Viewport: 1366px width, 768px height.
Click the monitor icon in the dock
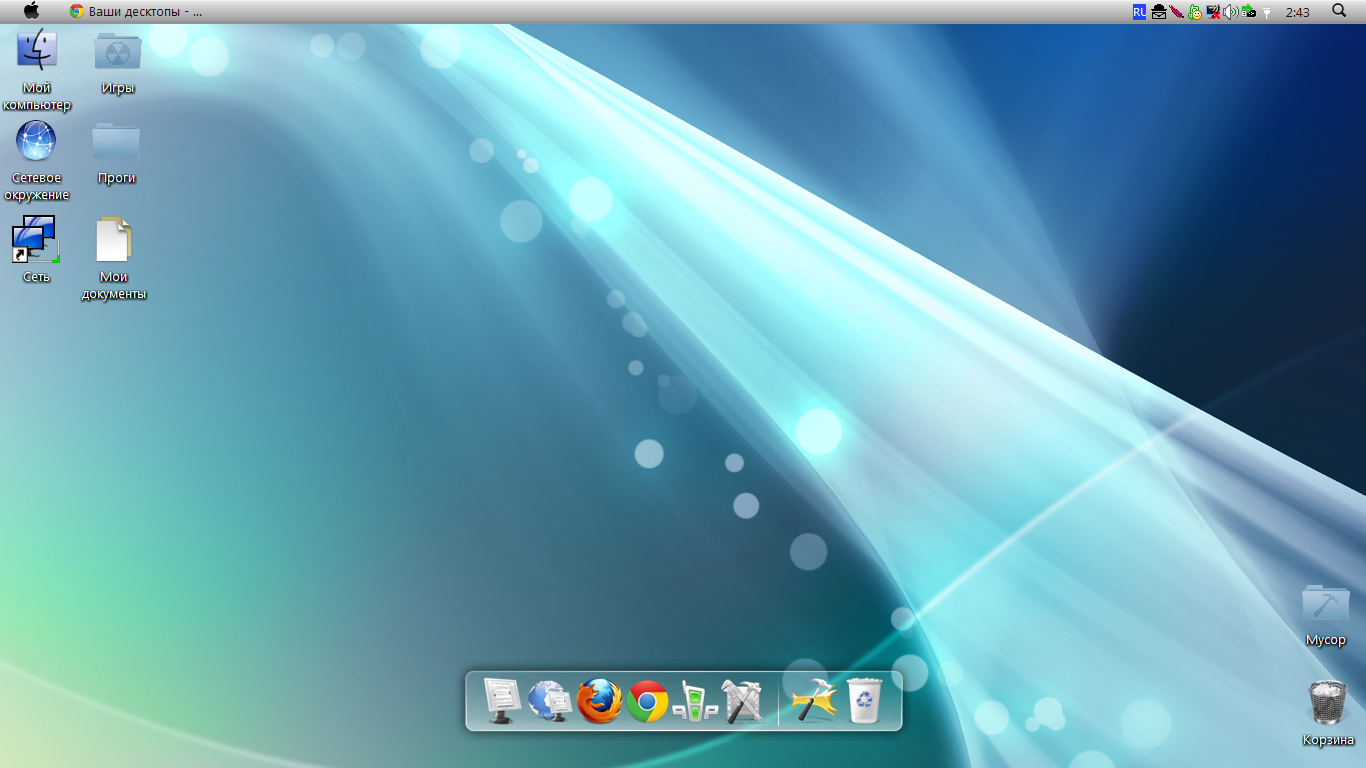point(502,701)
